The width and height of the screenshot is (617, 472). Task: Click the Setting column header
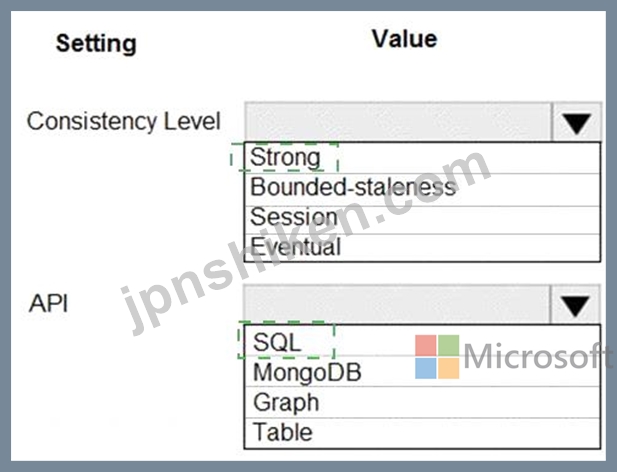coord(96,44)
